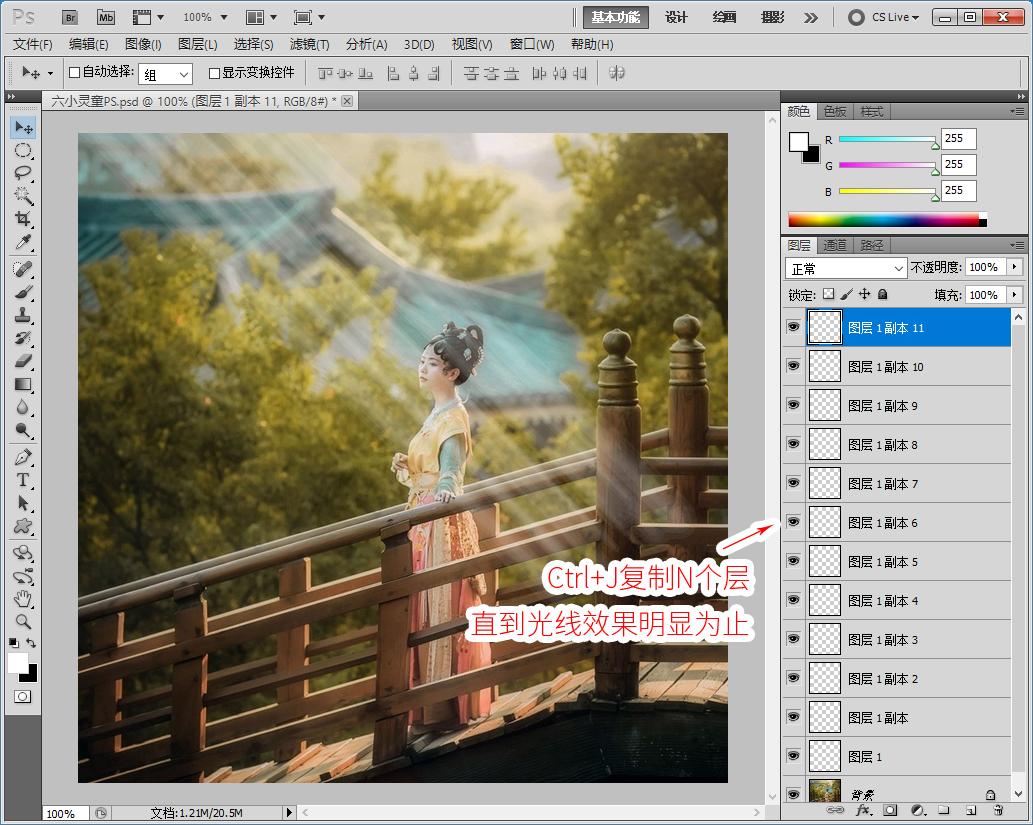
Task: Switch to the 路径 tab
Action: (x=872, y=246)
